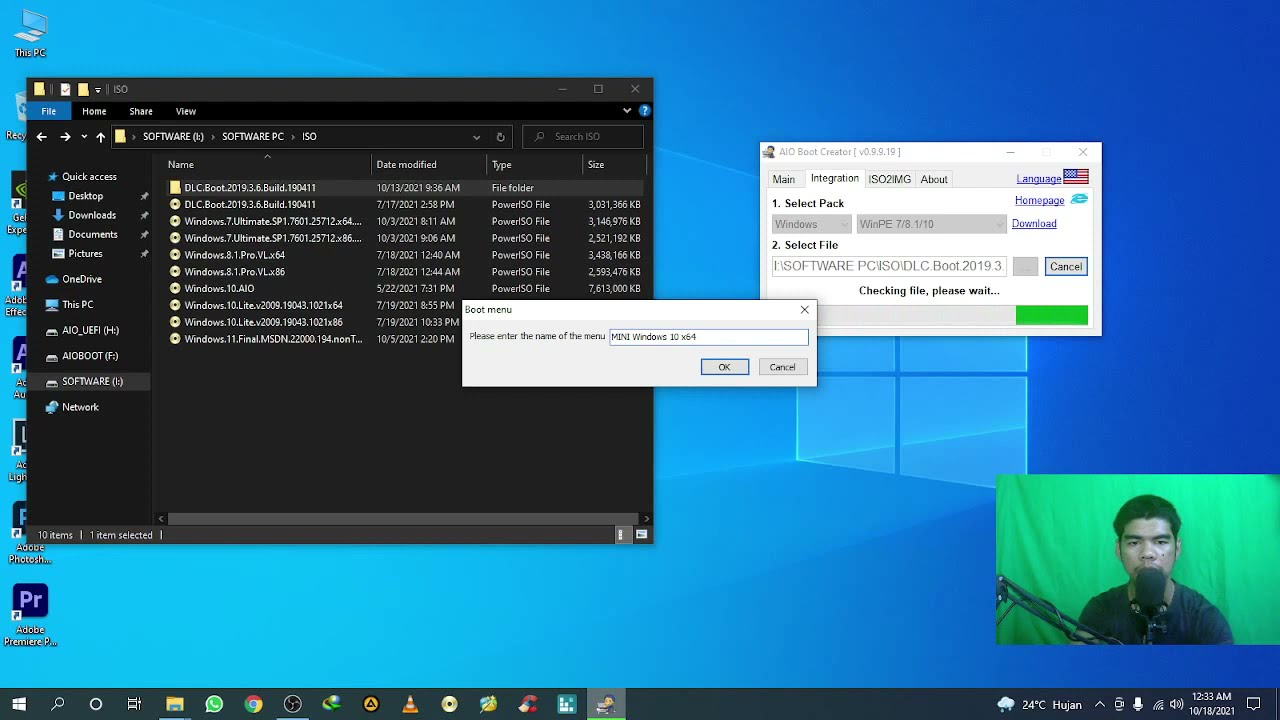
Task: Open the View ribbon tab
Action: (x=186, y=111)
